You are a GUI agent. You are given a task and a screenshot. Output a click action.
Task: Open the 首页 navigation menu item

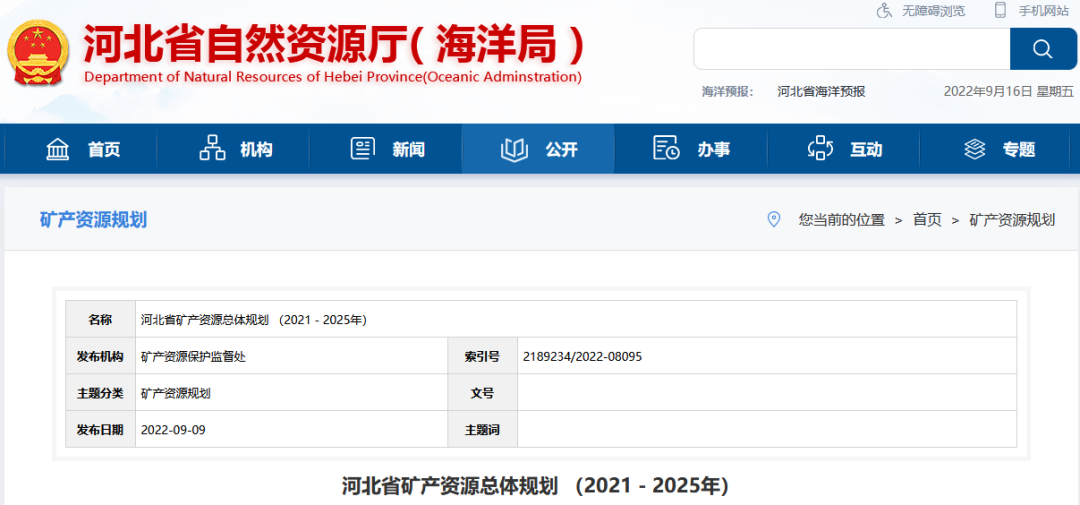(104, 149)
